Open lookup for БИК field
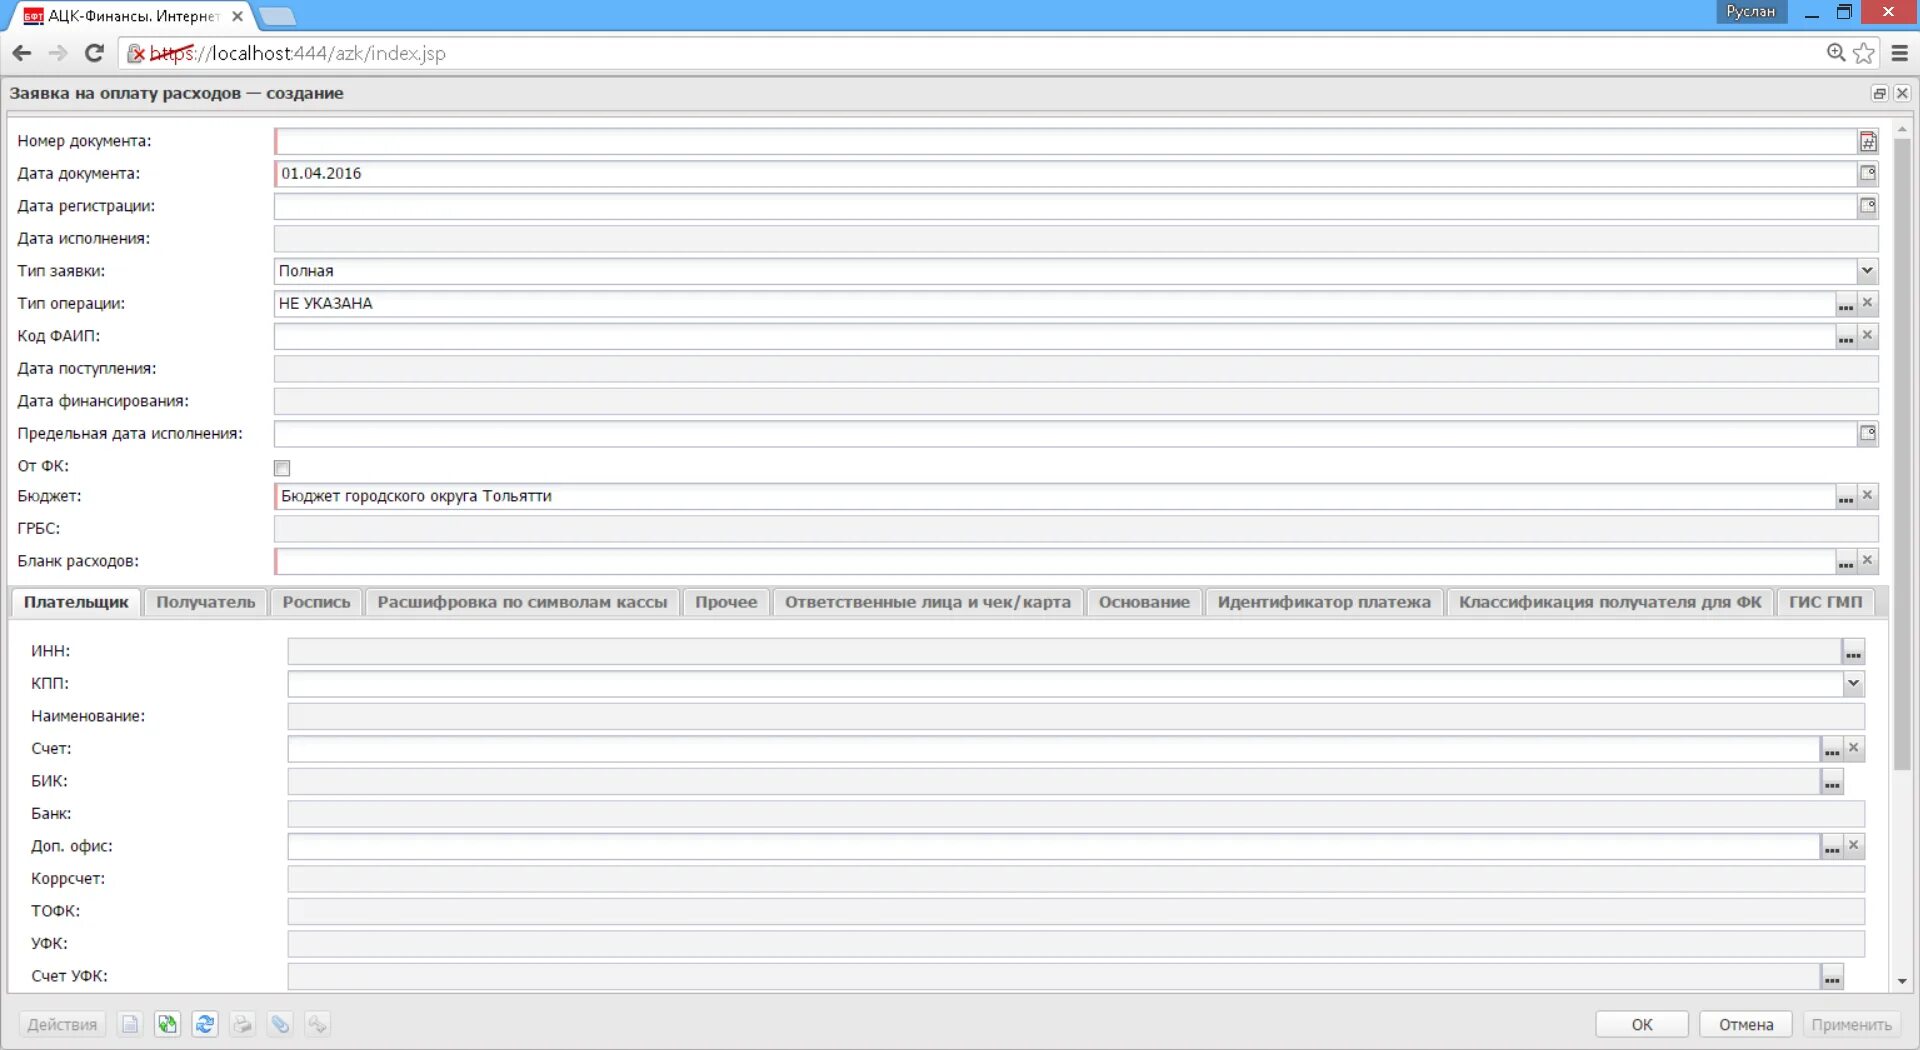1920x1050 pixels. tap(1831, 782)
